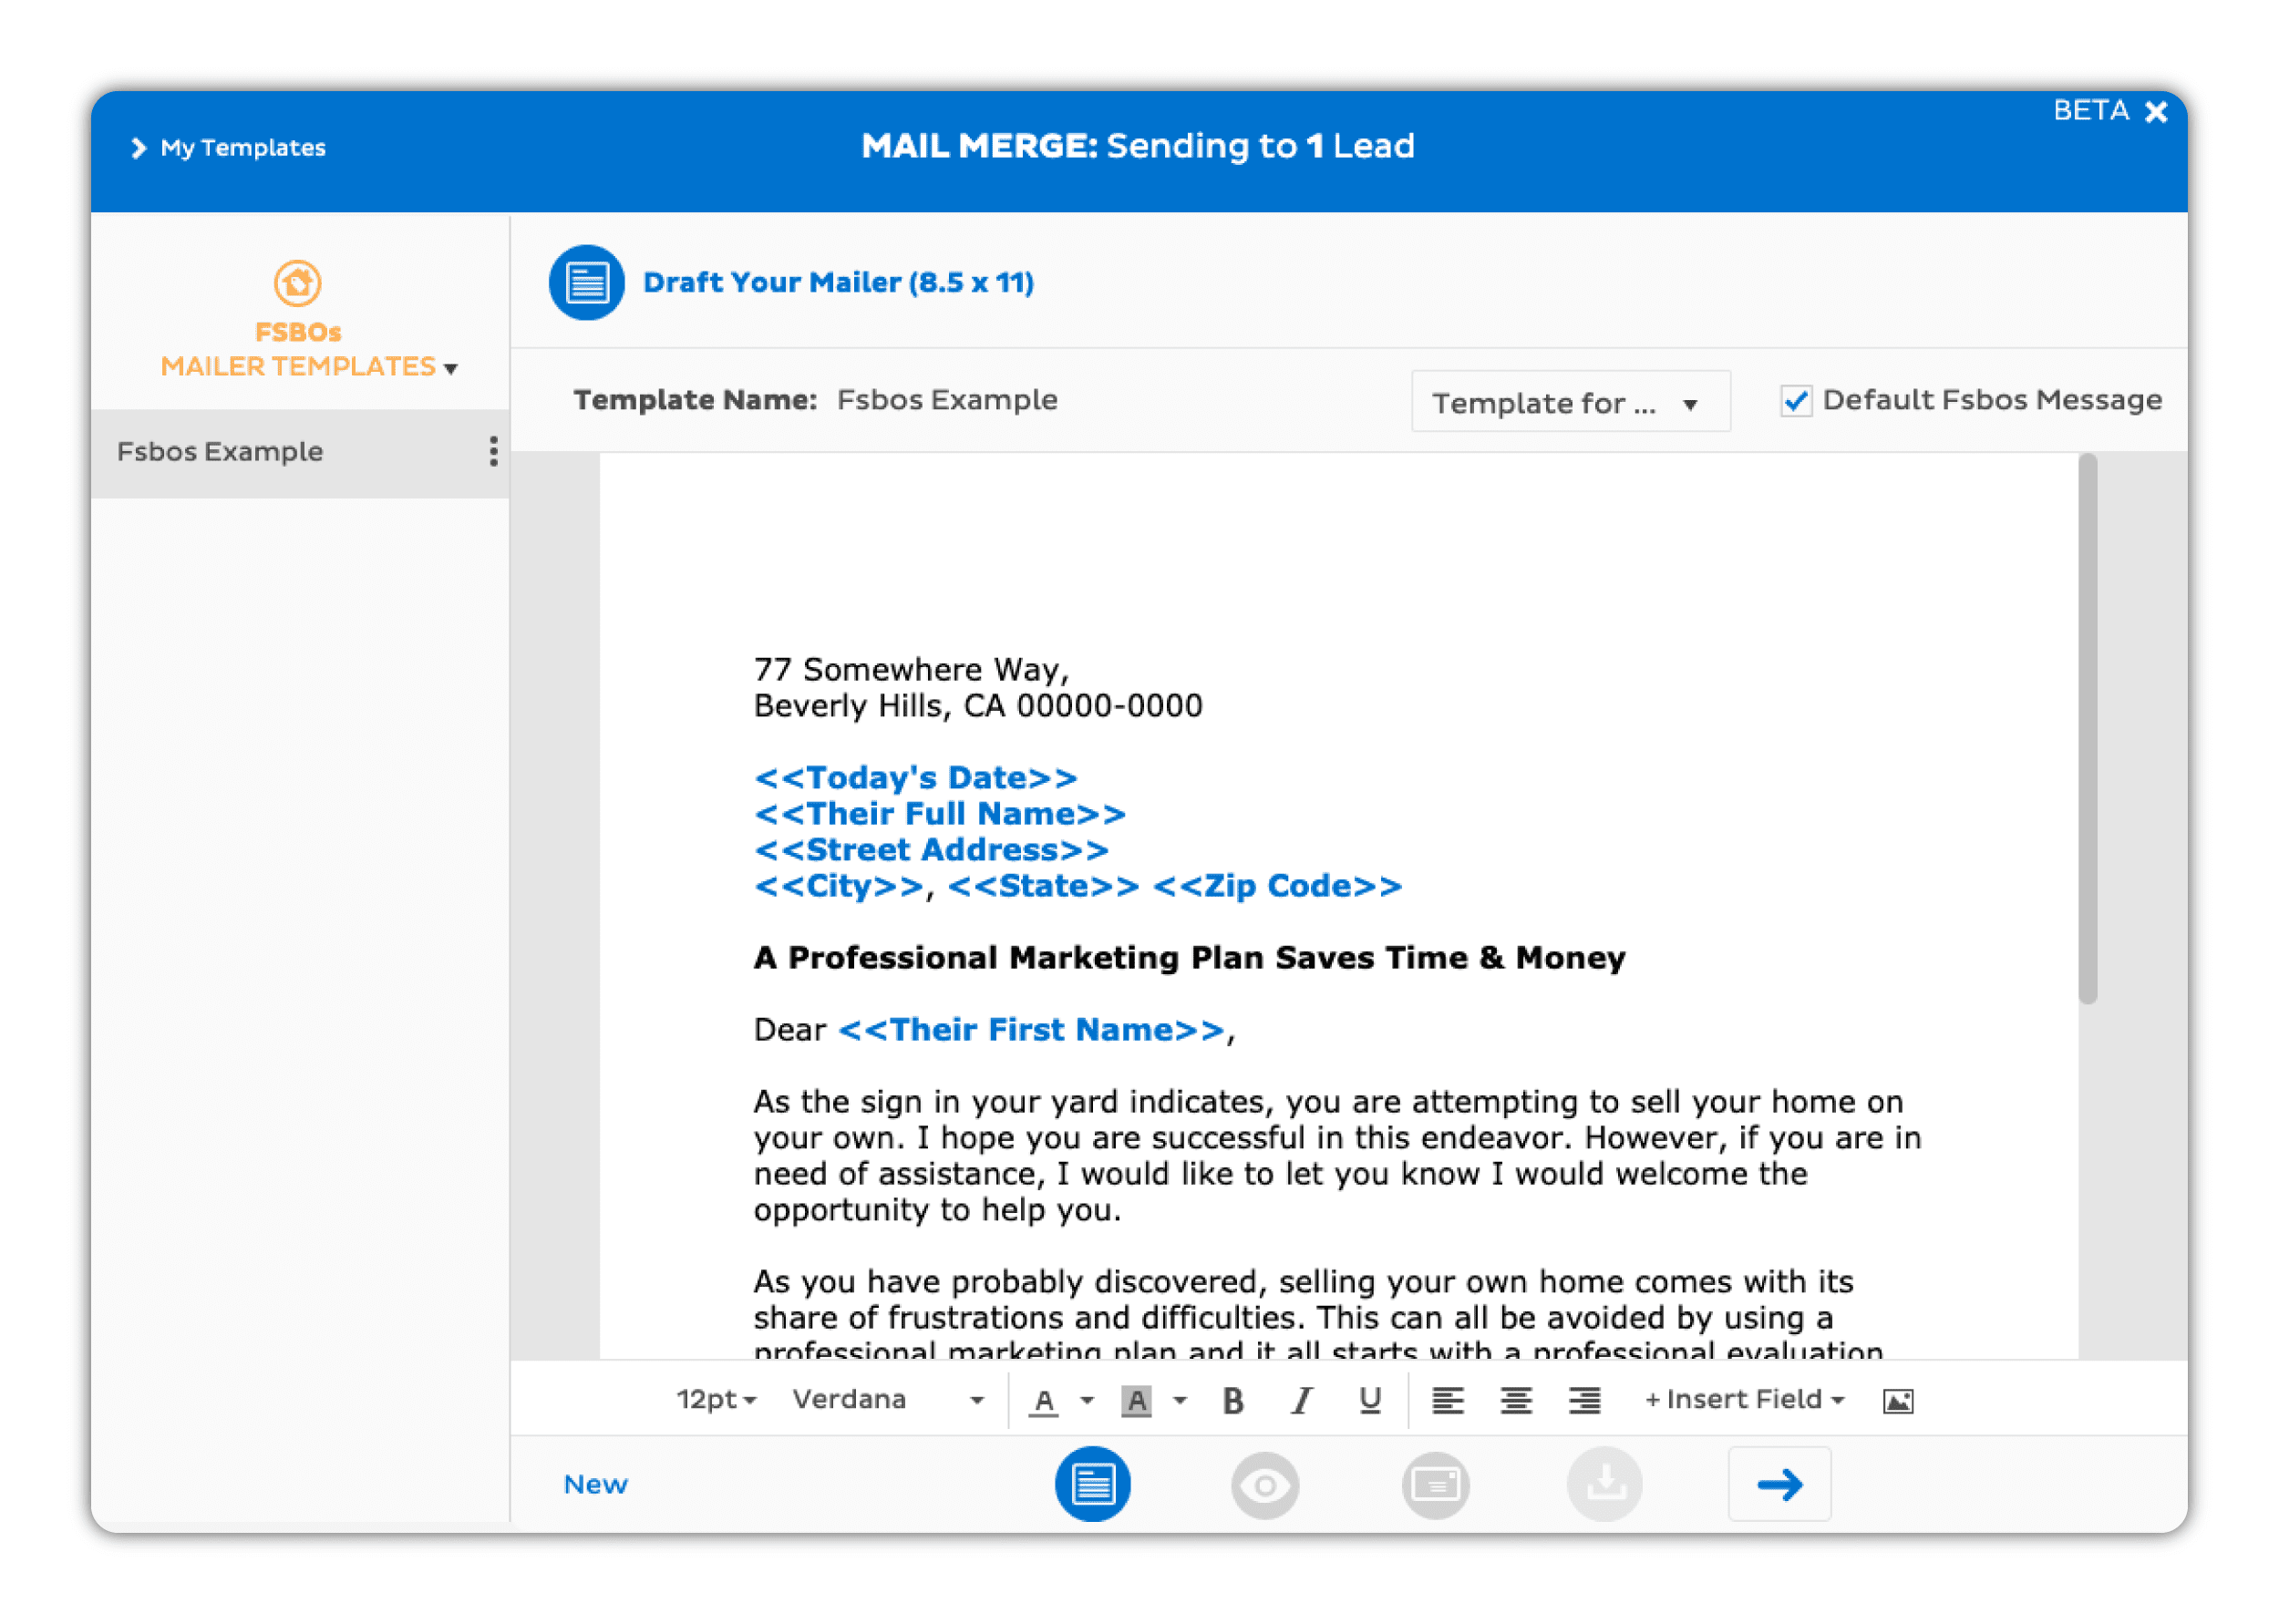Toggle italic formatting
The height and width of the screenshot is (1624, 2279).
pos(1302,1401)
